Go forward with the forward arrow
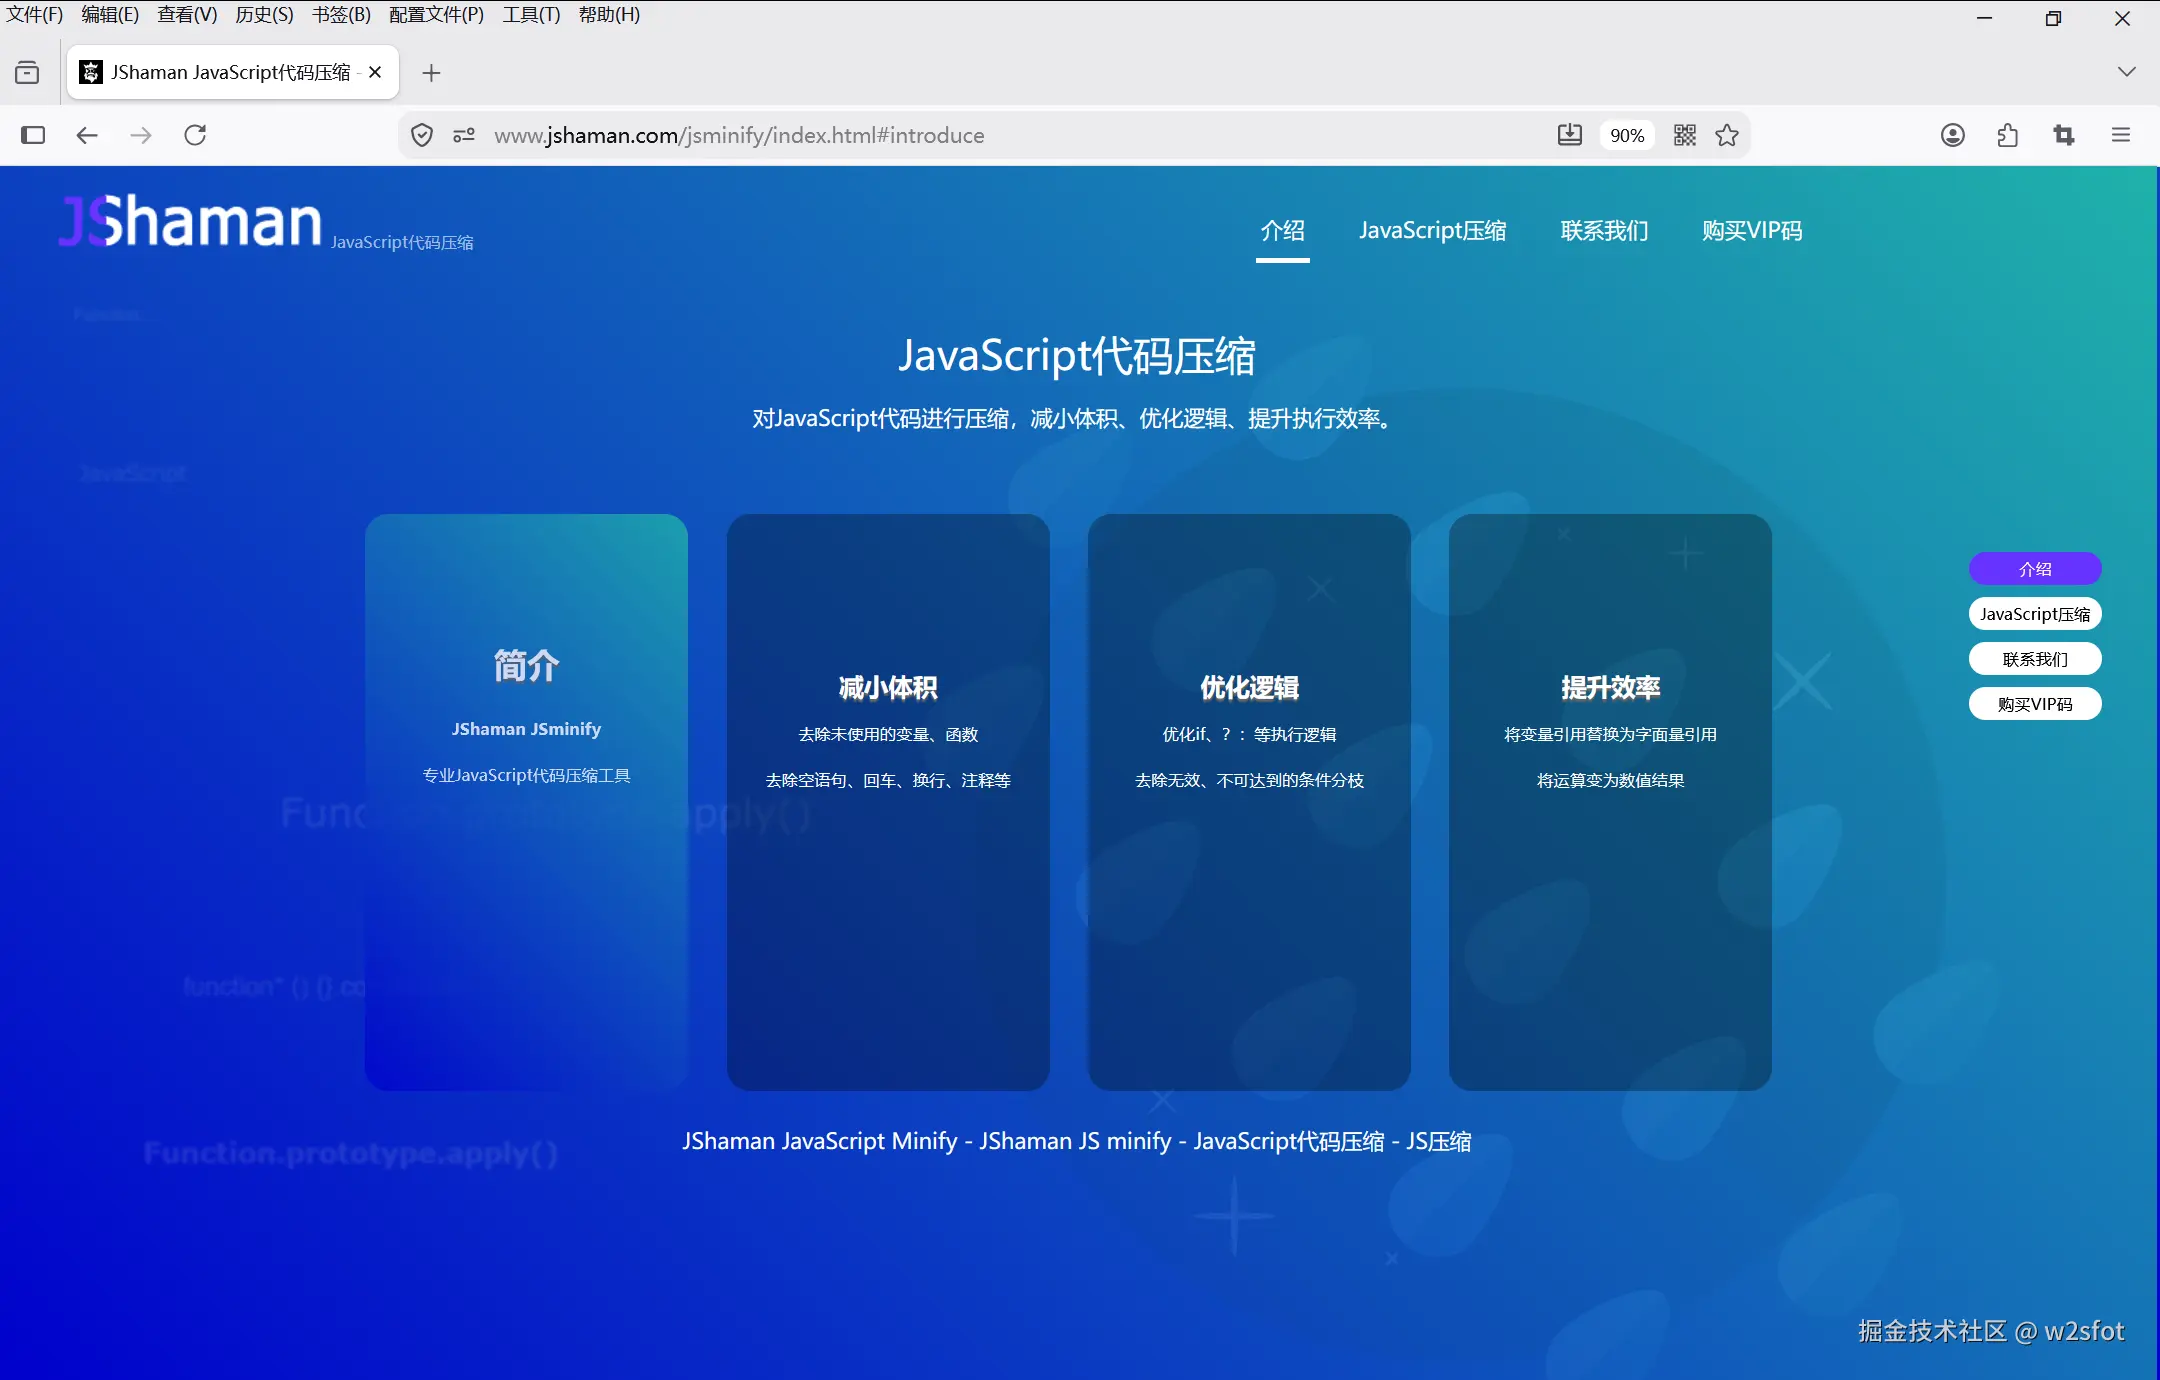Image resolution: width=2160 pixels, height=1380 pixels. click(x=141, y=135)
